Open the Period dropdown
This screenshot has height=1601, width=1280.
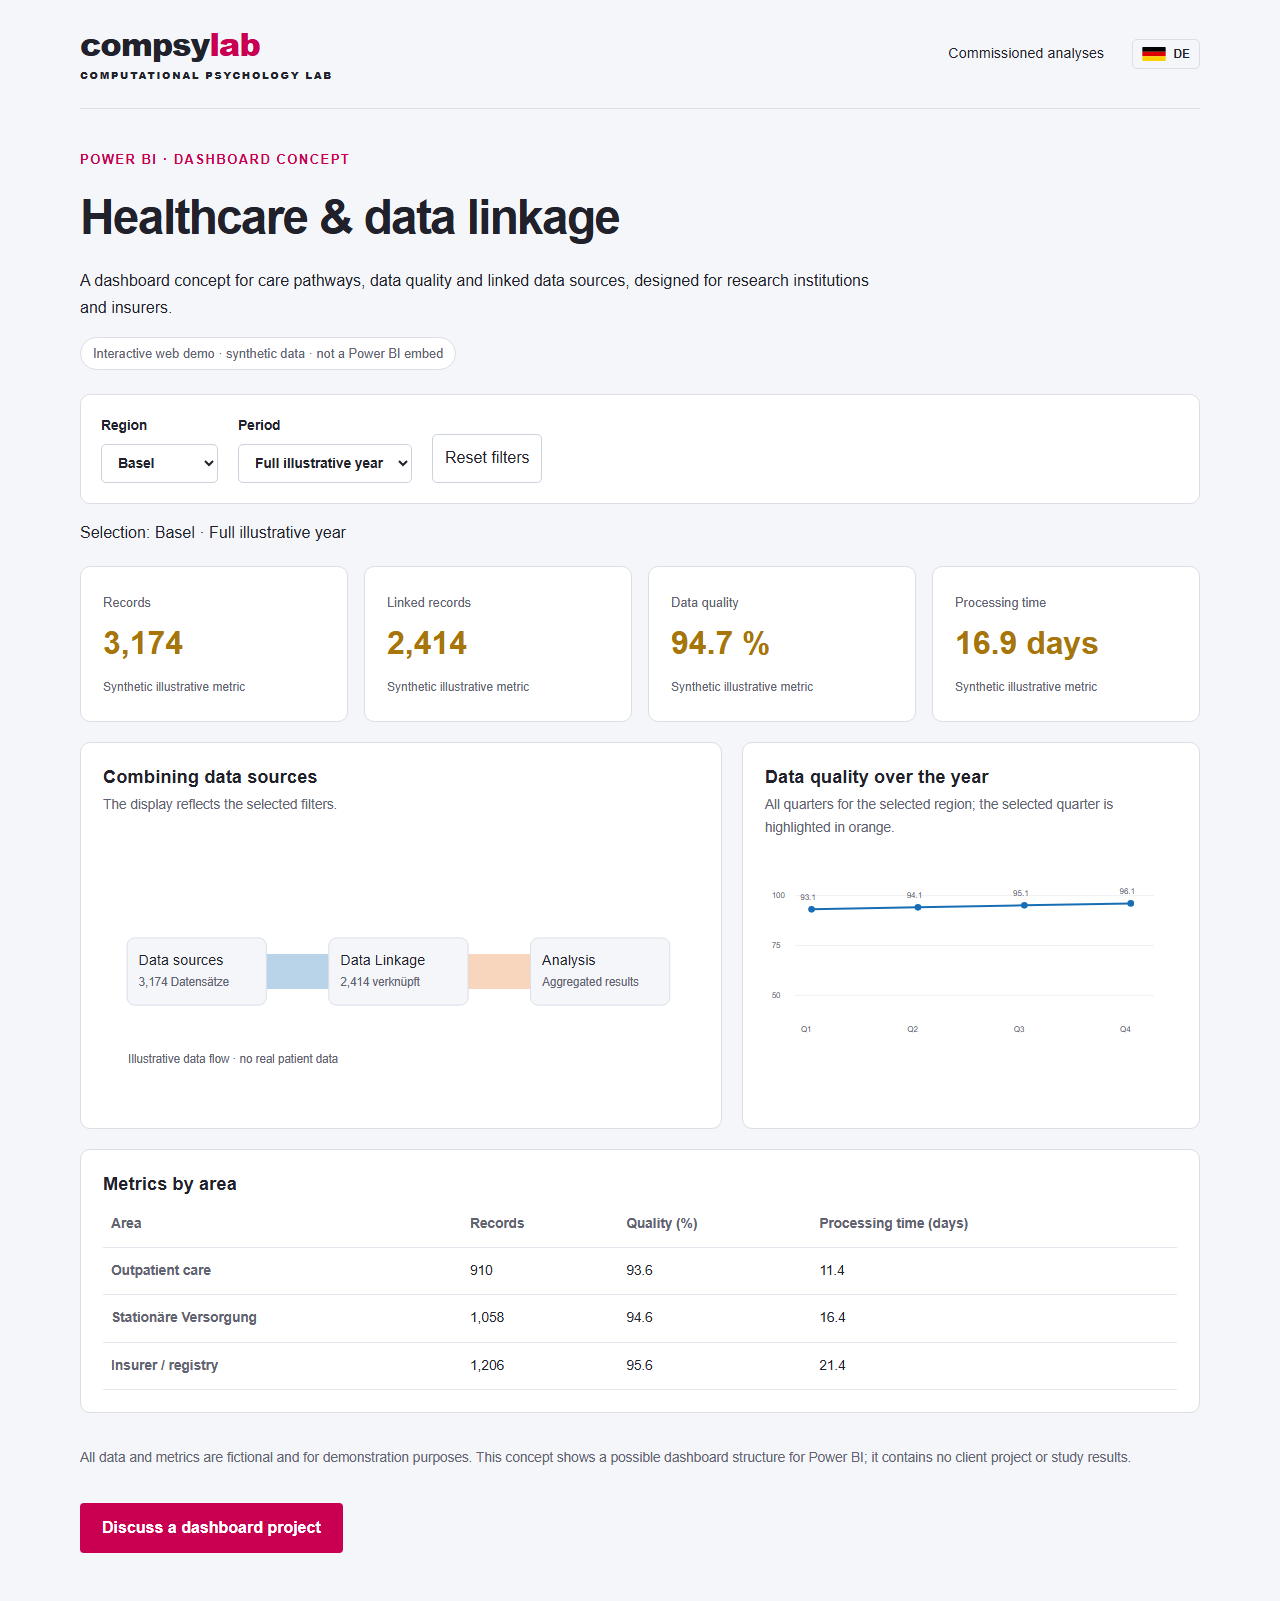[325, 463]
